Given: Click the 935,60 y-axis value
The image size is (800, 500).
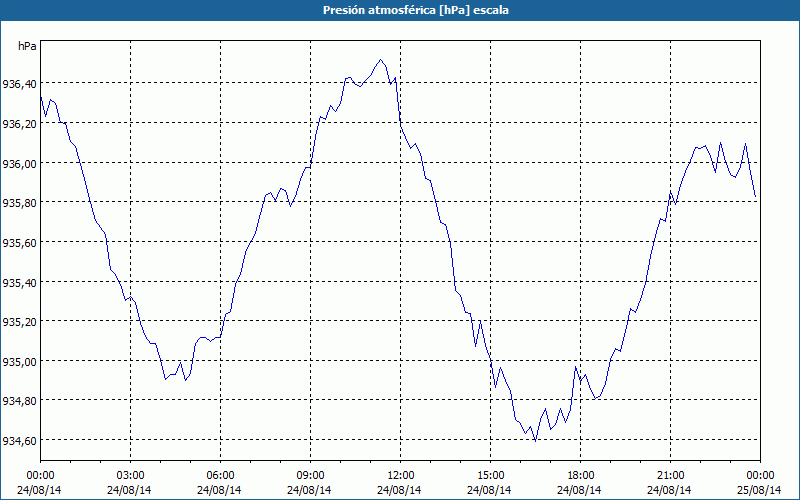Looking at the screenshot, I should 20,243.
